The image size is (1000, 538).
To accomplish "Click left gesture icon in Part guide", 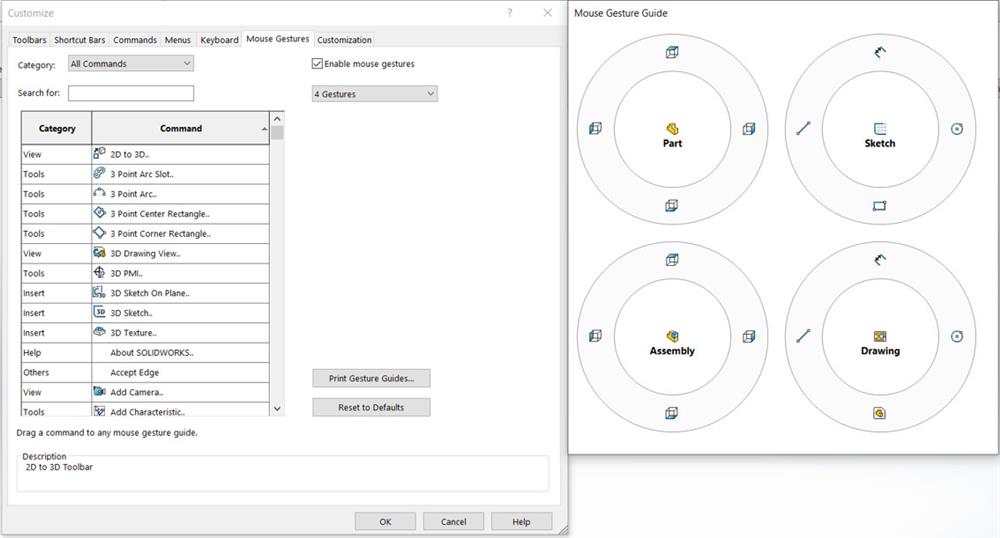I will 595,129.
